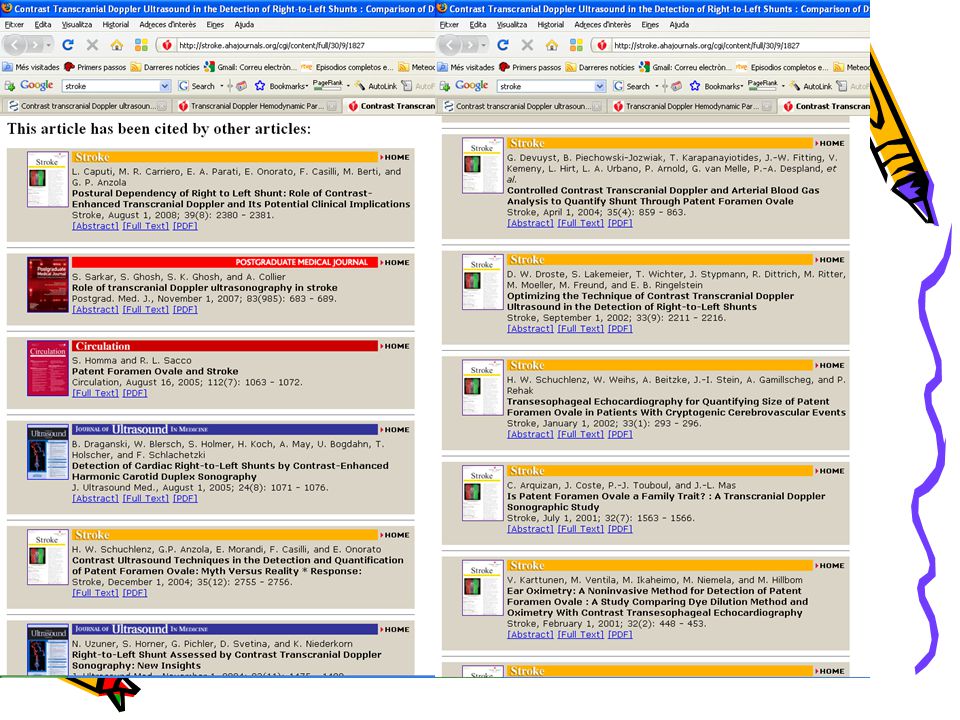960x720 pixels.
Task: Open PDF of Arquizan family trait article
Action: pos(620,529)
